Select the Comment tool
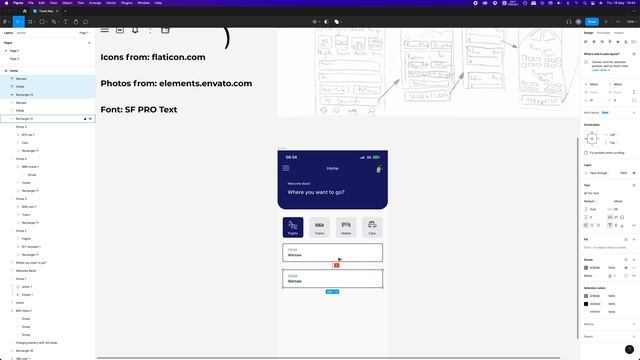Viewport: 640px width, 360px height. [86, 22]
